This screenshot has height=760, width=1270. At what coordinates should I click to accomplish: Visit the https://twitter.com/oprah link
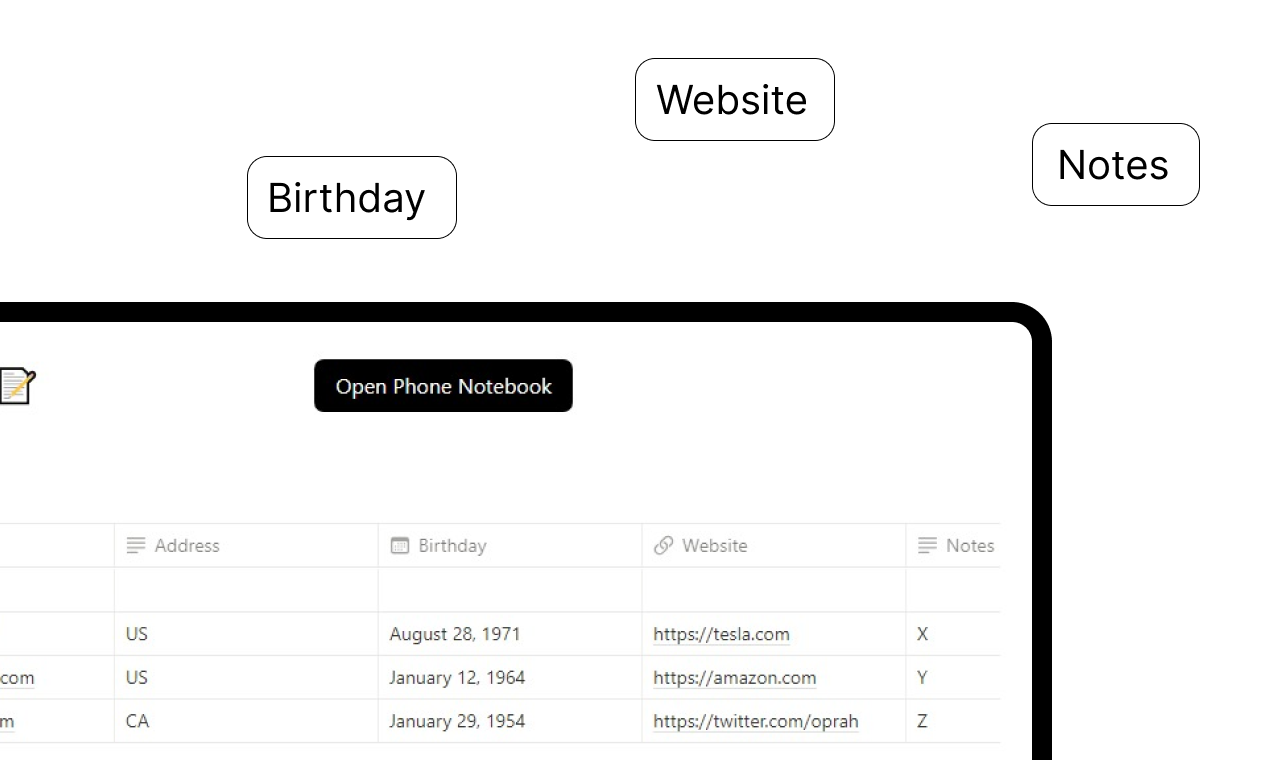(755, 721)
